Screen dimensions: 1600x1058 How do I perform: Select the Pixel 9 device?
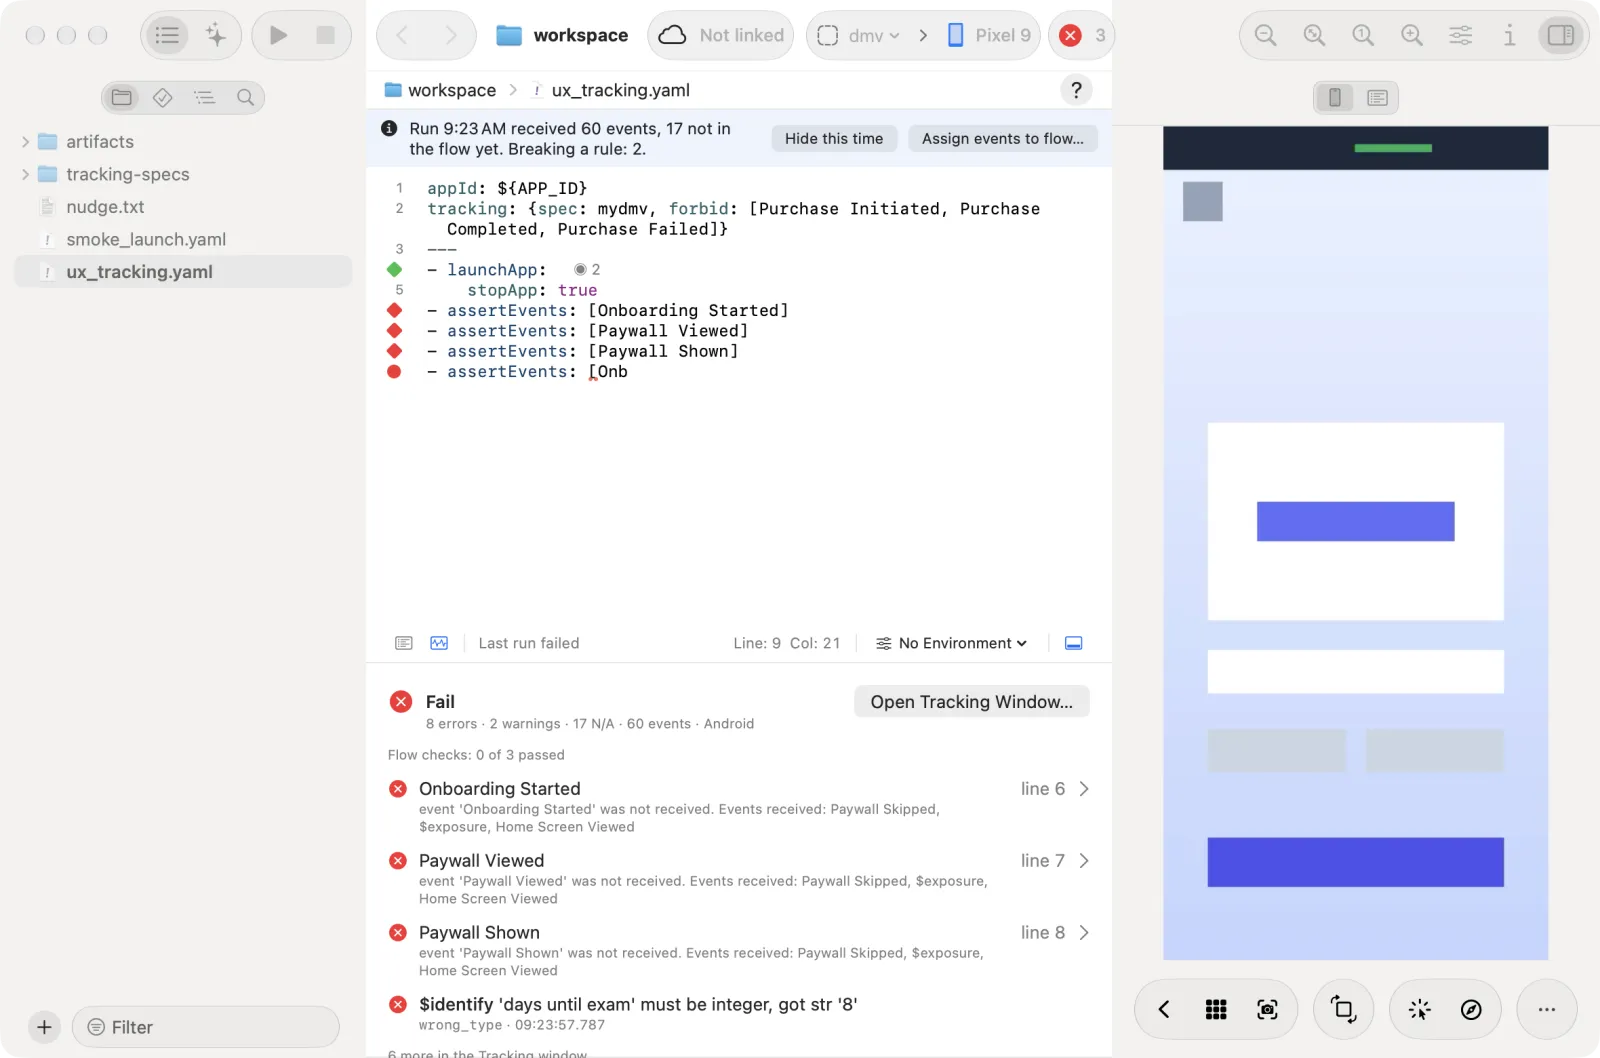pyautogui.click(x=989, y=35)
